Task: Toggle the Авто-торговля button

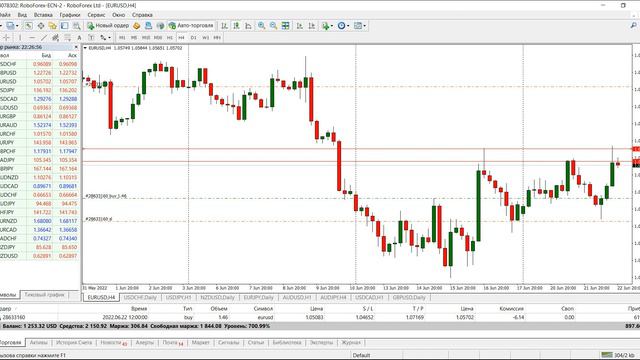Action: (191, 26)
